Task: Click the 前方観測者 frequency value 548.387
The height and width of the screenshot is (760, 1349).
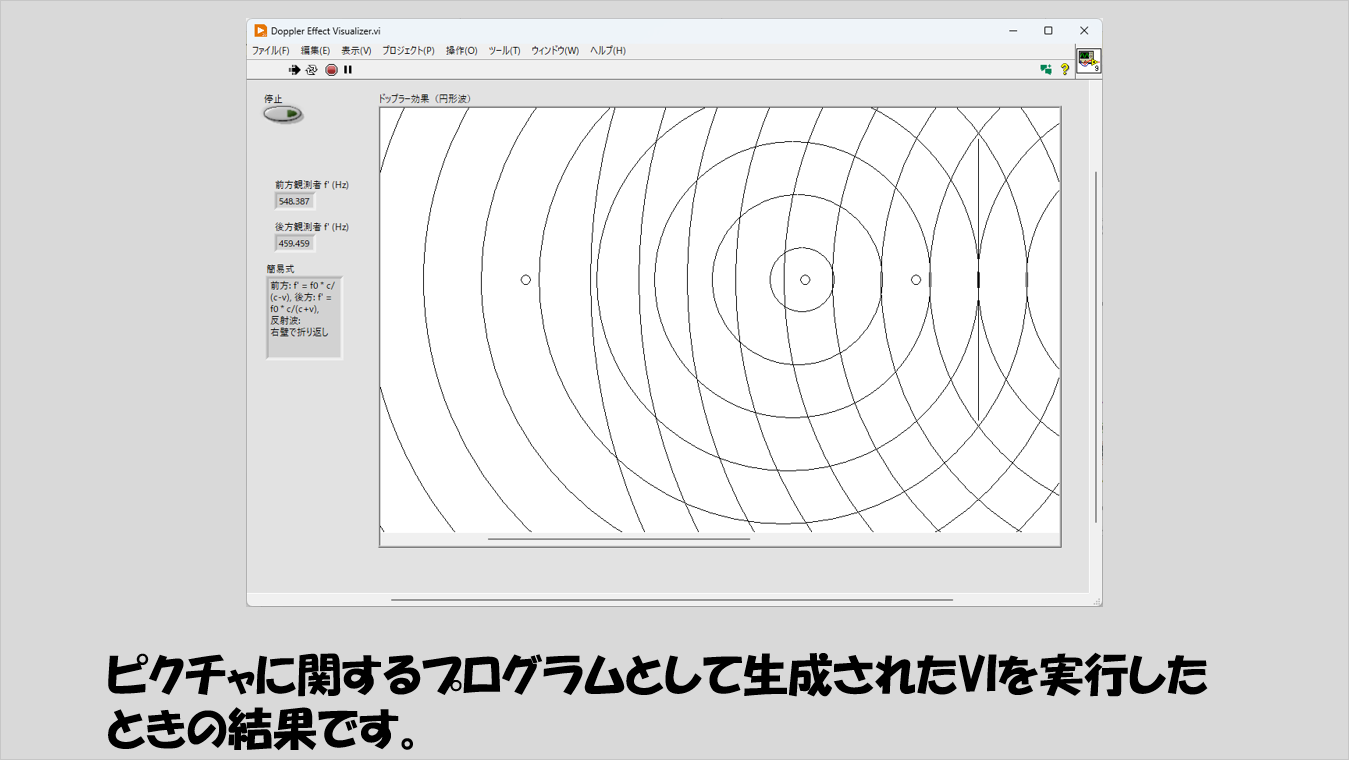Action: pyautogui.click(x=295, y=201)
